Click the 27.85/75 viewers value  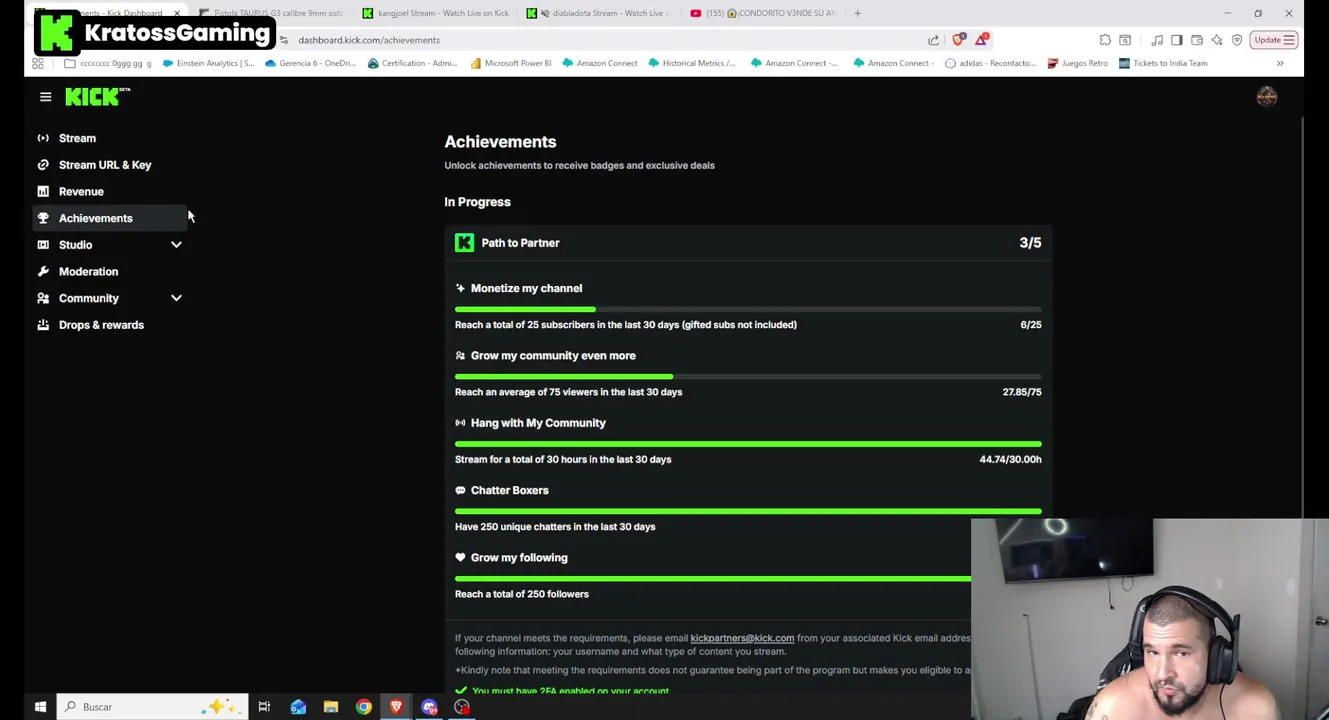point(1021,392)
